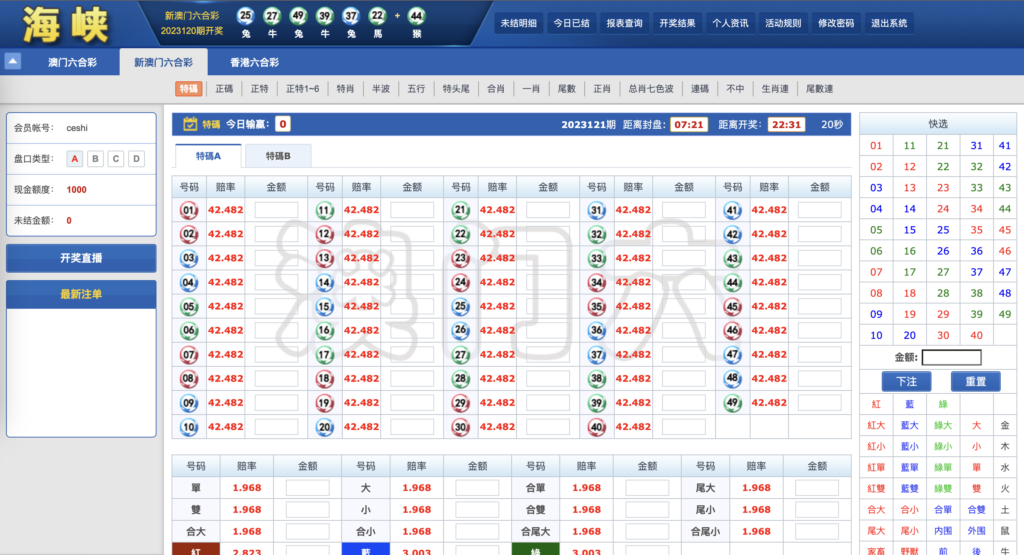Switch 盘口类型 to option B
This screenshot has height=555, width=1024.
[x=95, y=159]
